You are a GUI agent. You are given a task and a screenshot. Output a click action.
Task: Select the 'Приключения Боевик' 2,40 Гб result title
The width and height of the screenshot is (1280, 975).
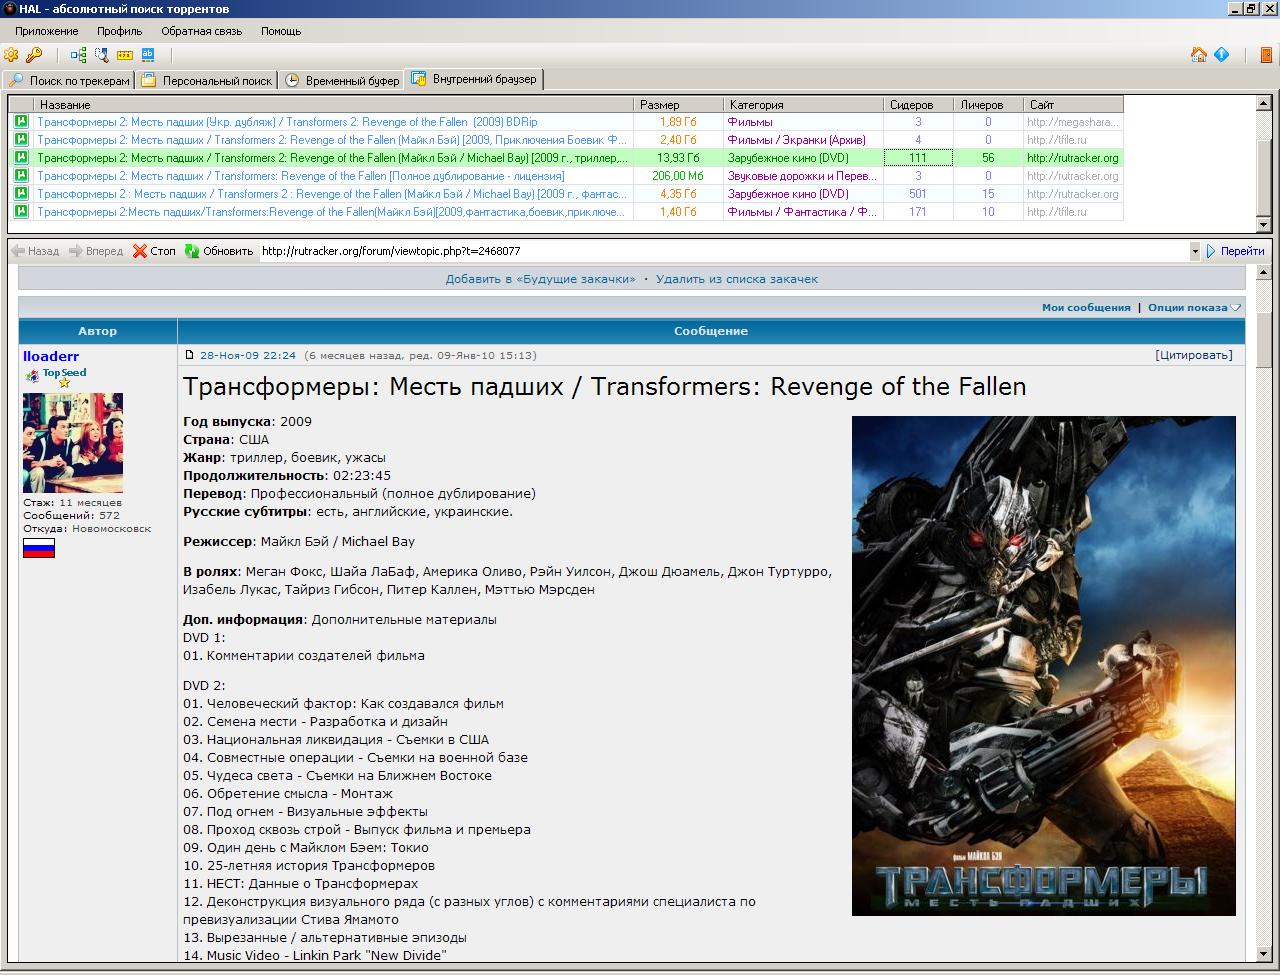[x=332, y=140]
